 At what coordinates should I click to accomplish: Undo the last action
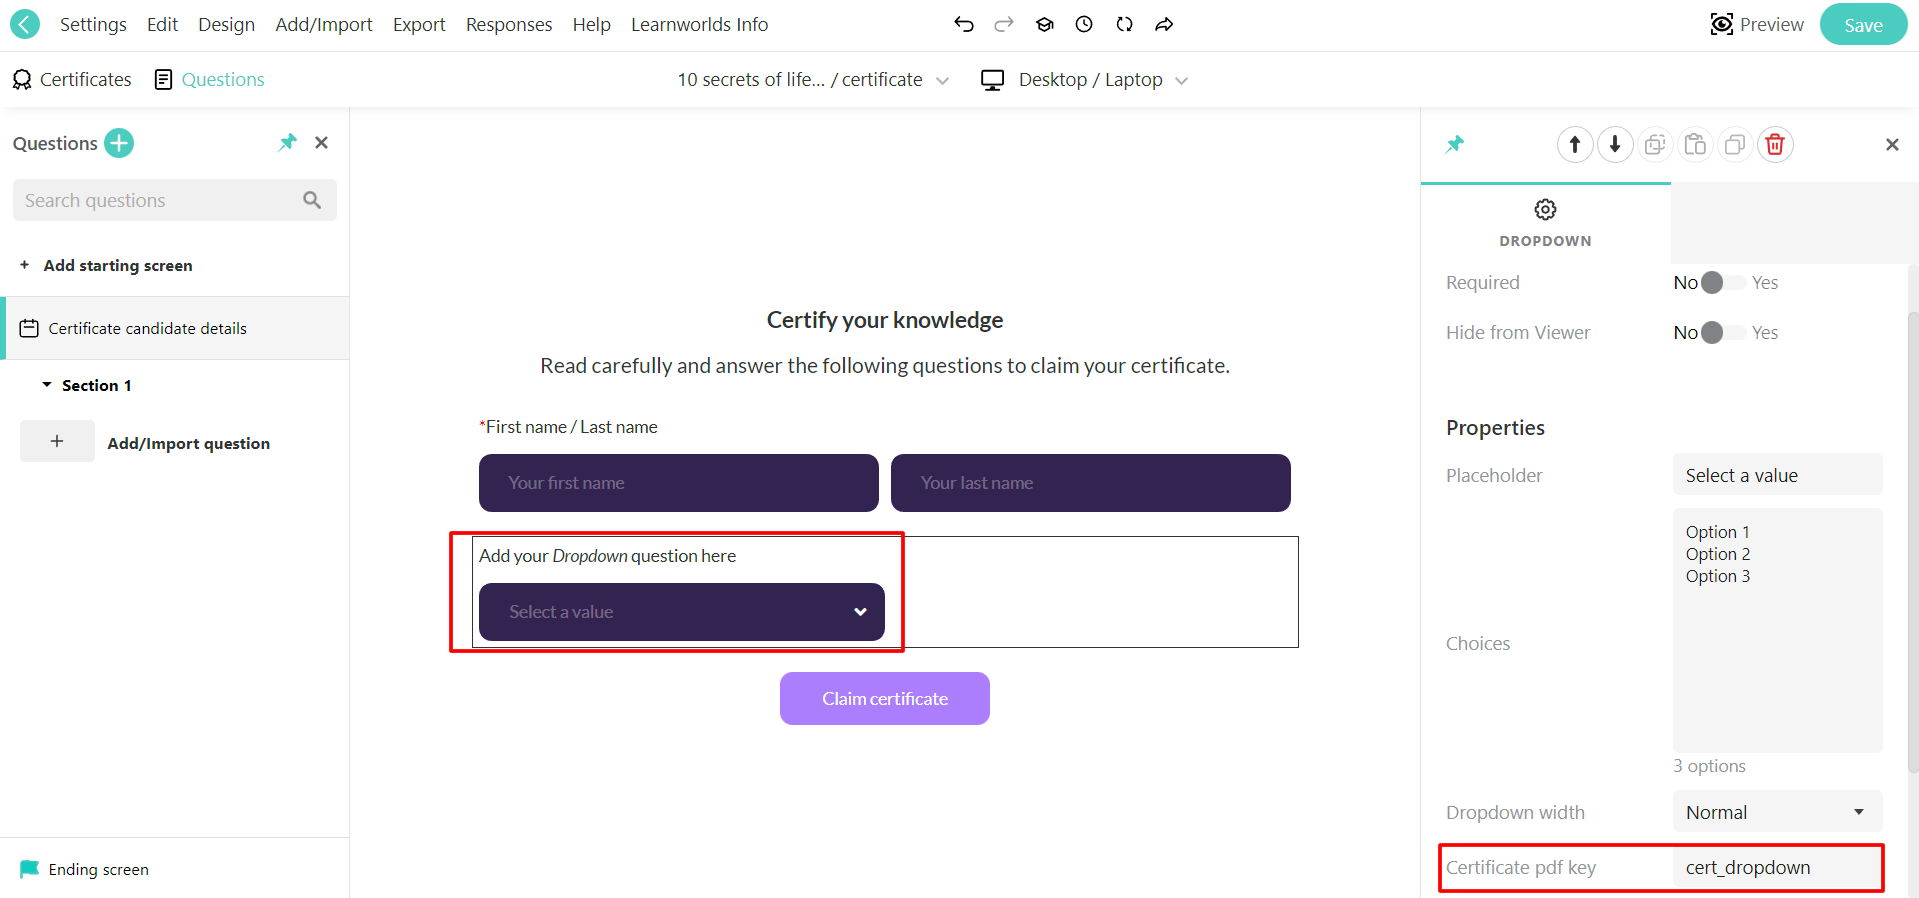[963, 24]
